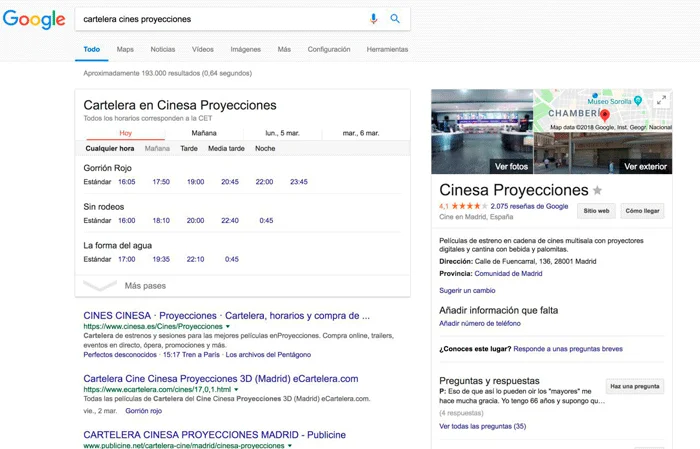Select Gorrión Rojo 17:50 showtime
Viewport: 700px width, 449px height.
161,182
